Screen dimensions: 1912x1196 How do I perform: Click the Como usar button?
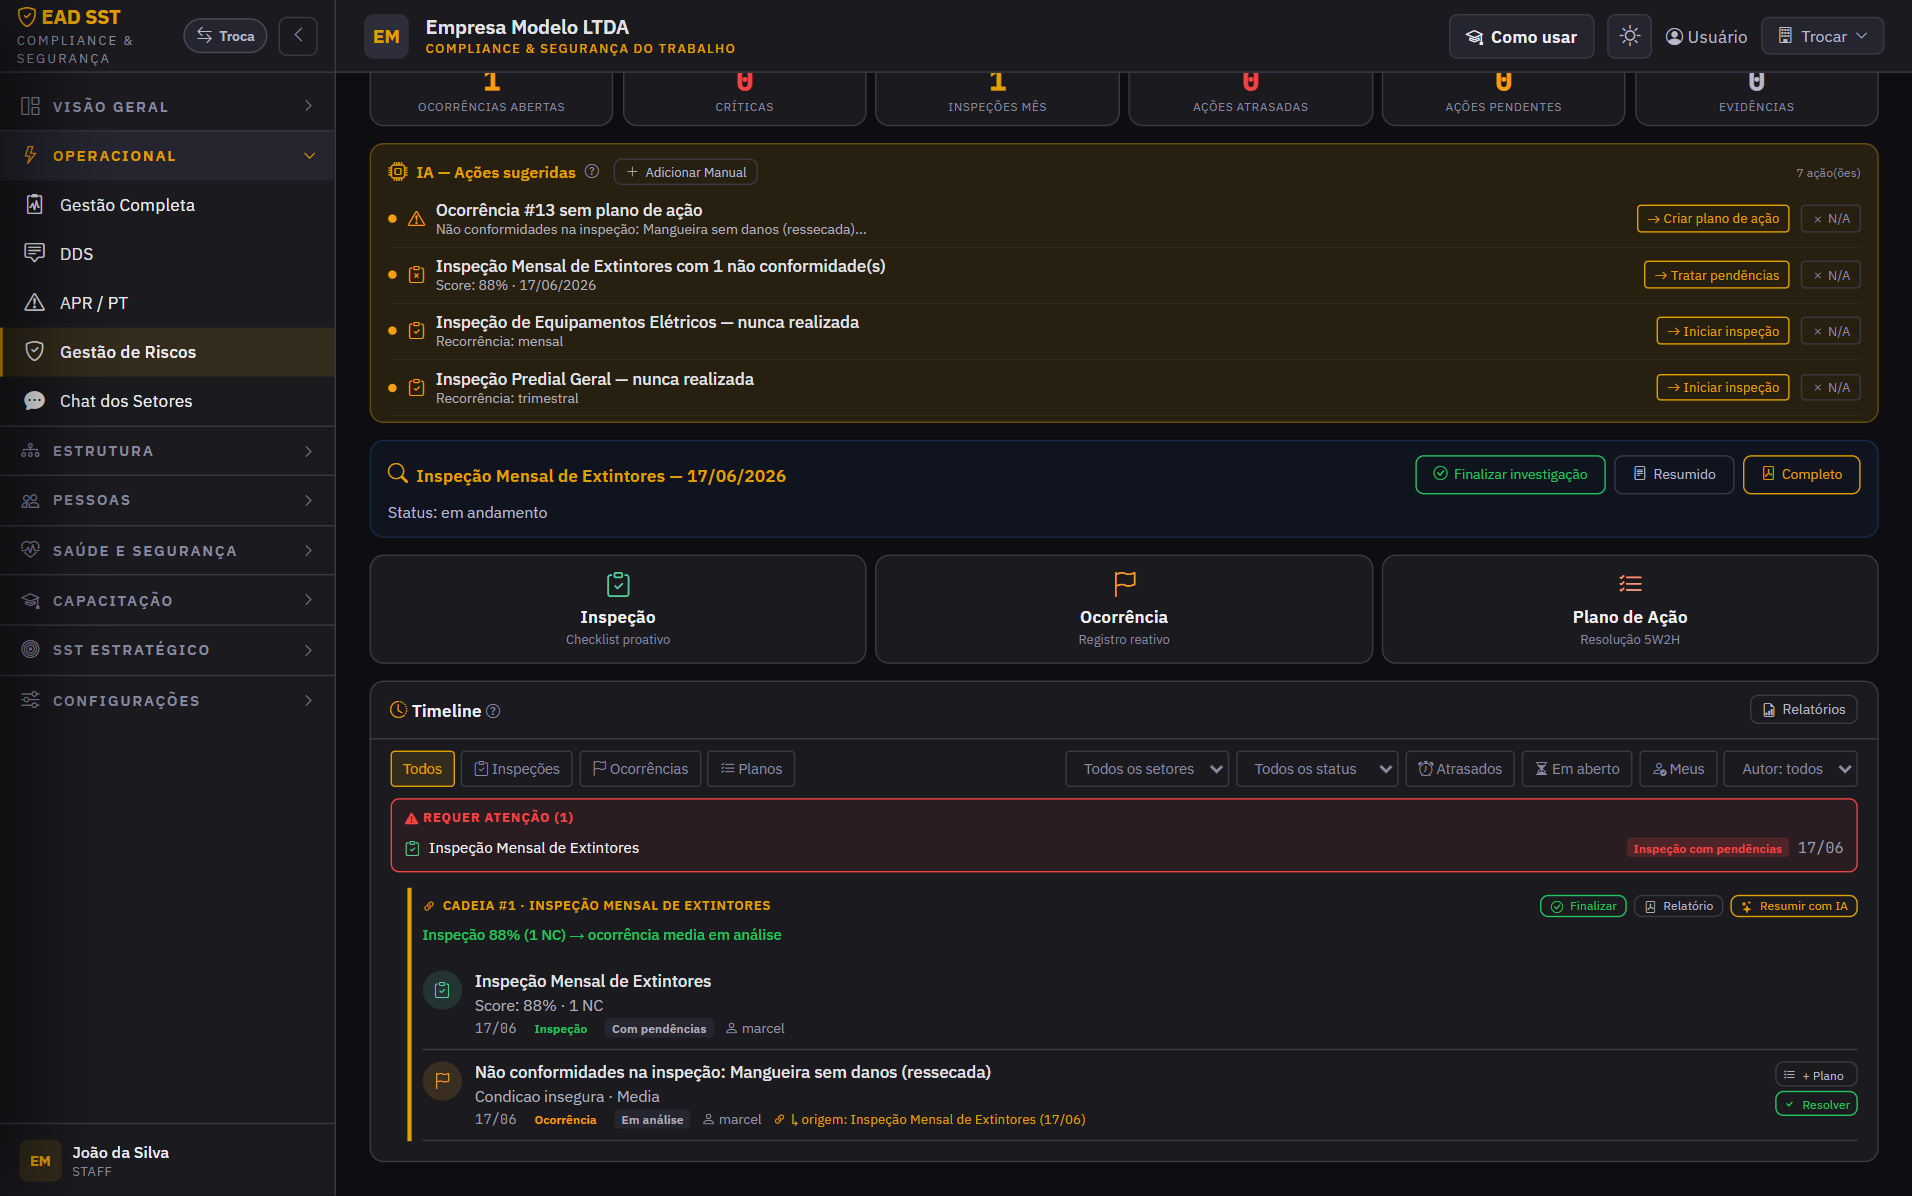pos(1521,37)
